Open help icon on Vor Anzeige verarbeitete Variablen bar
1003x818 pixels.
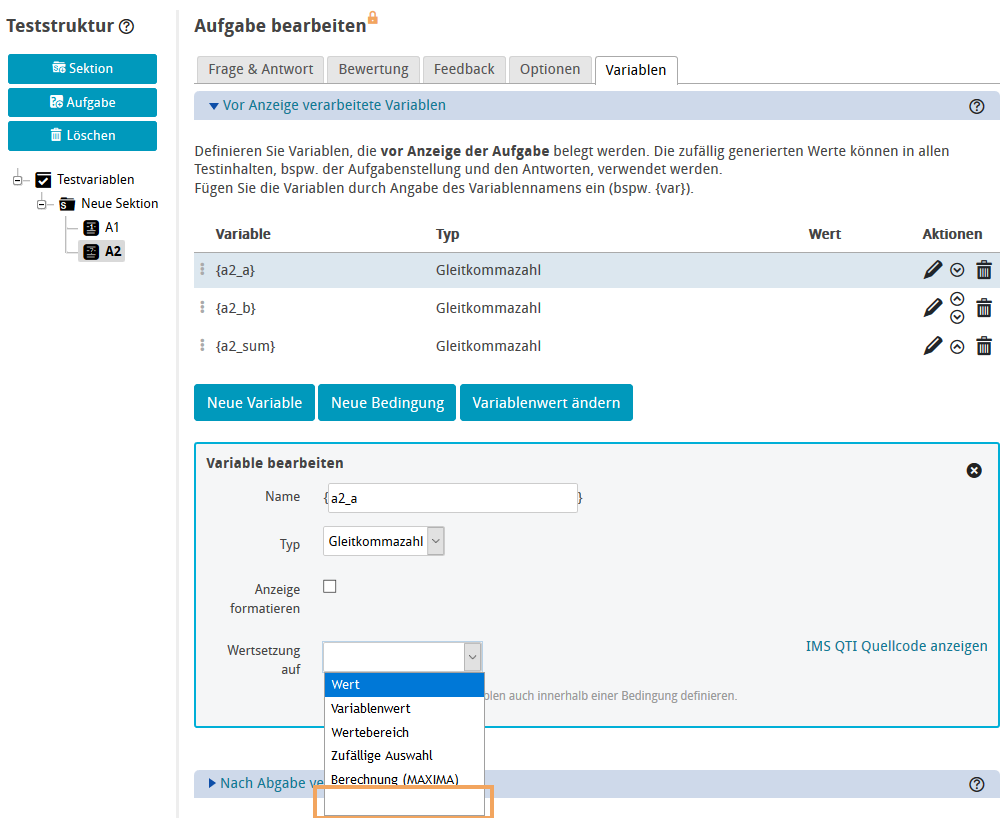pos(977,105)
